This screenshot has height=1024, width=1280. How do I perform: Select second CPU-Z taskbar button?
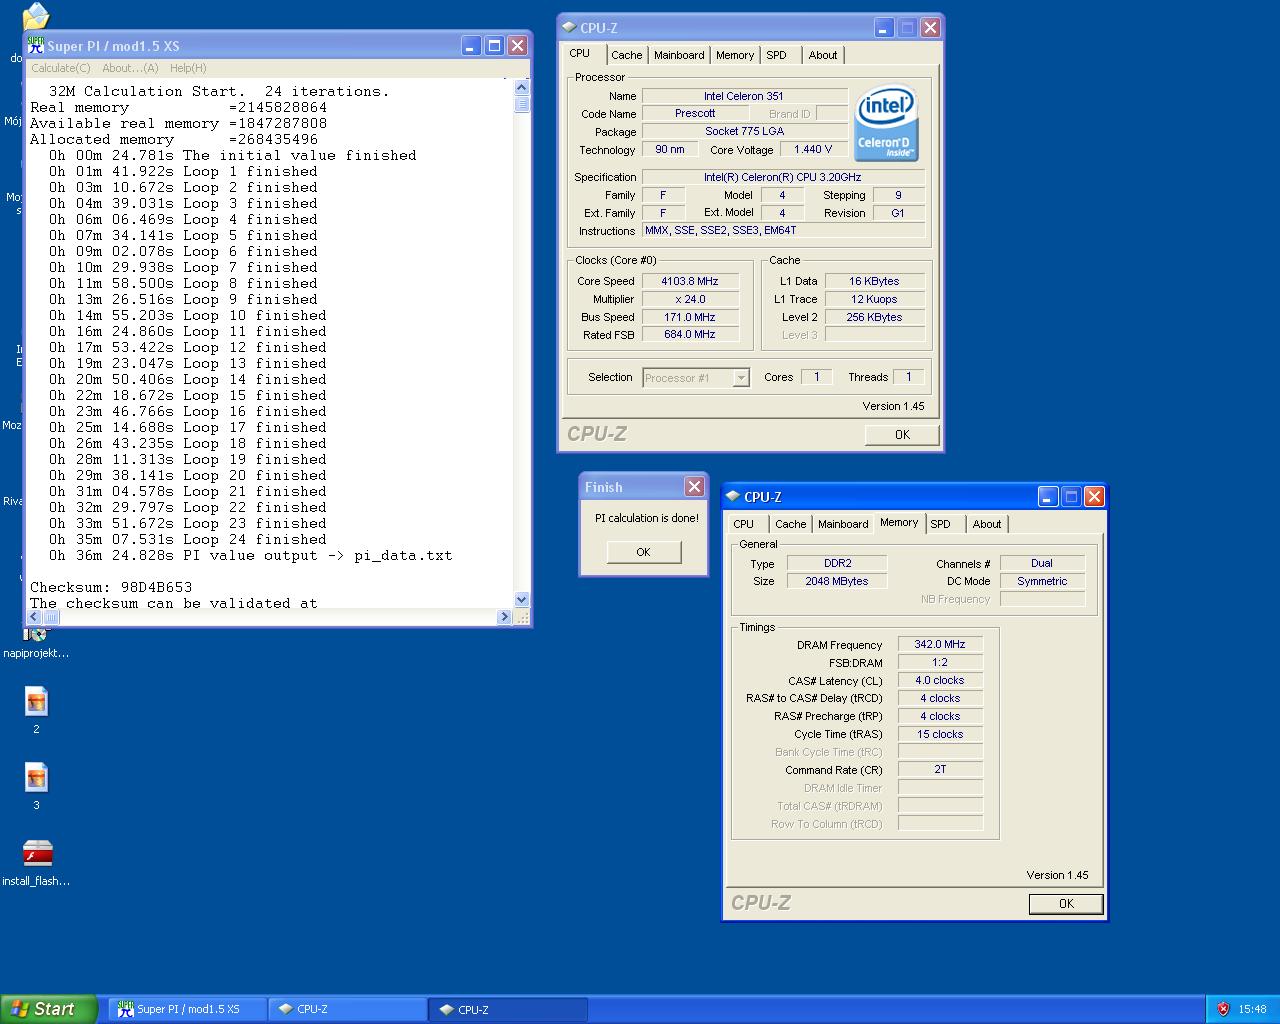click(508, 1010)
